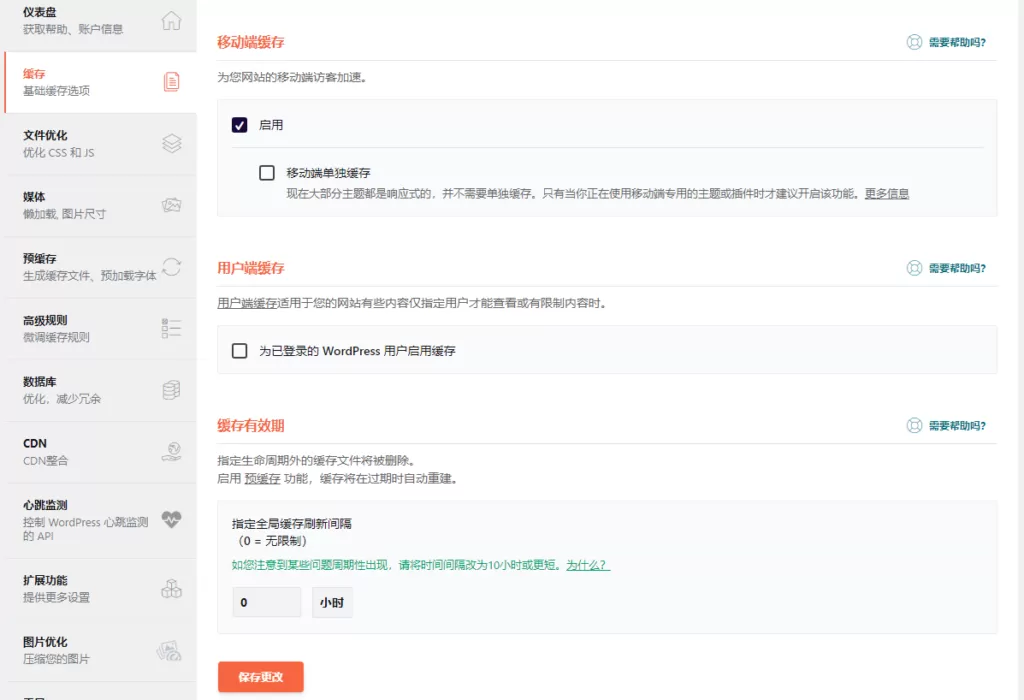
Task: Click the 数据库 database icon
Action: point(172,390)
